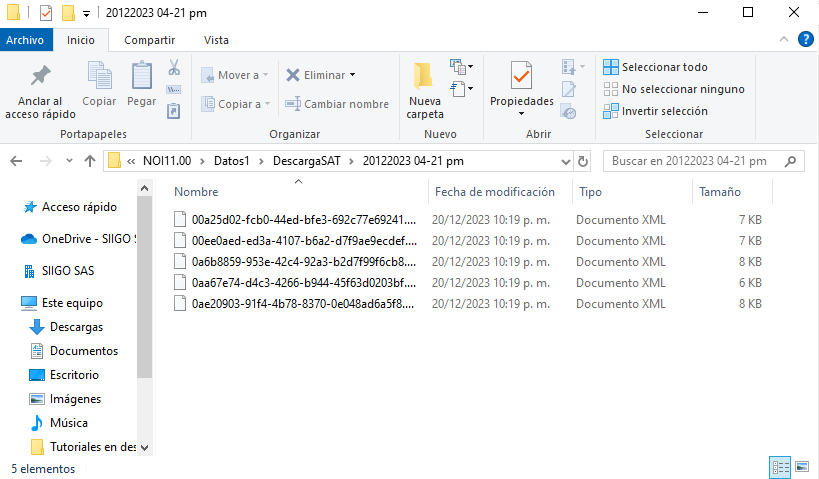Go up one folder level arrow

coord(90,160)
